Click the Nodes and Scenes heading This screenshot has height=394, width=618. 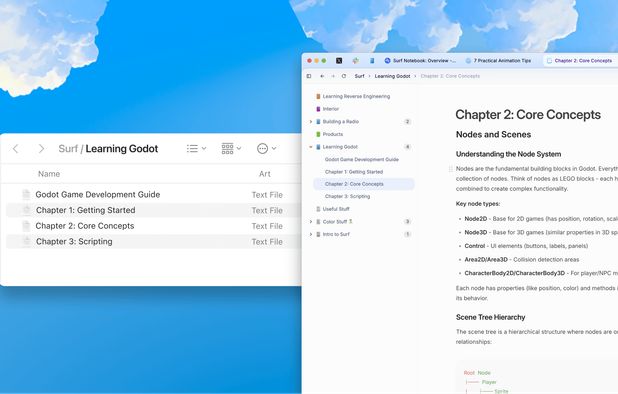click(x=493, y=134)
